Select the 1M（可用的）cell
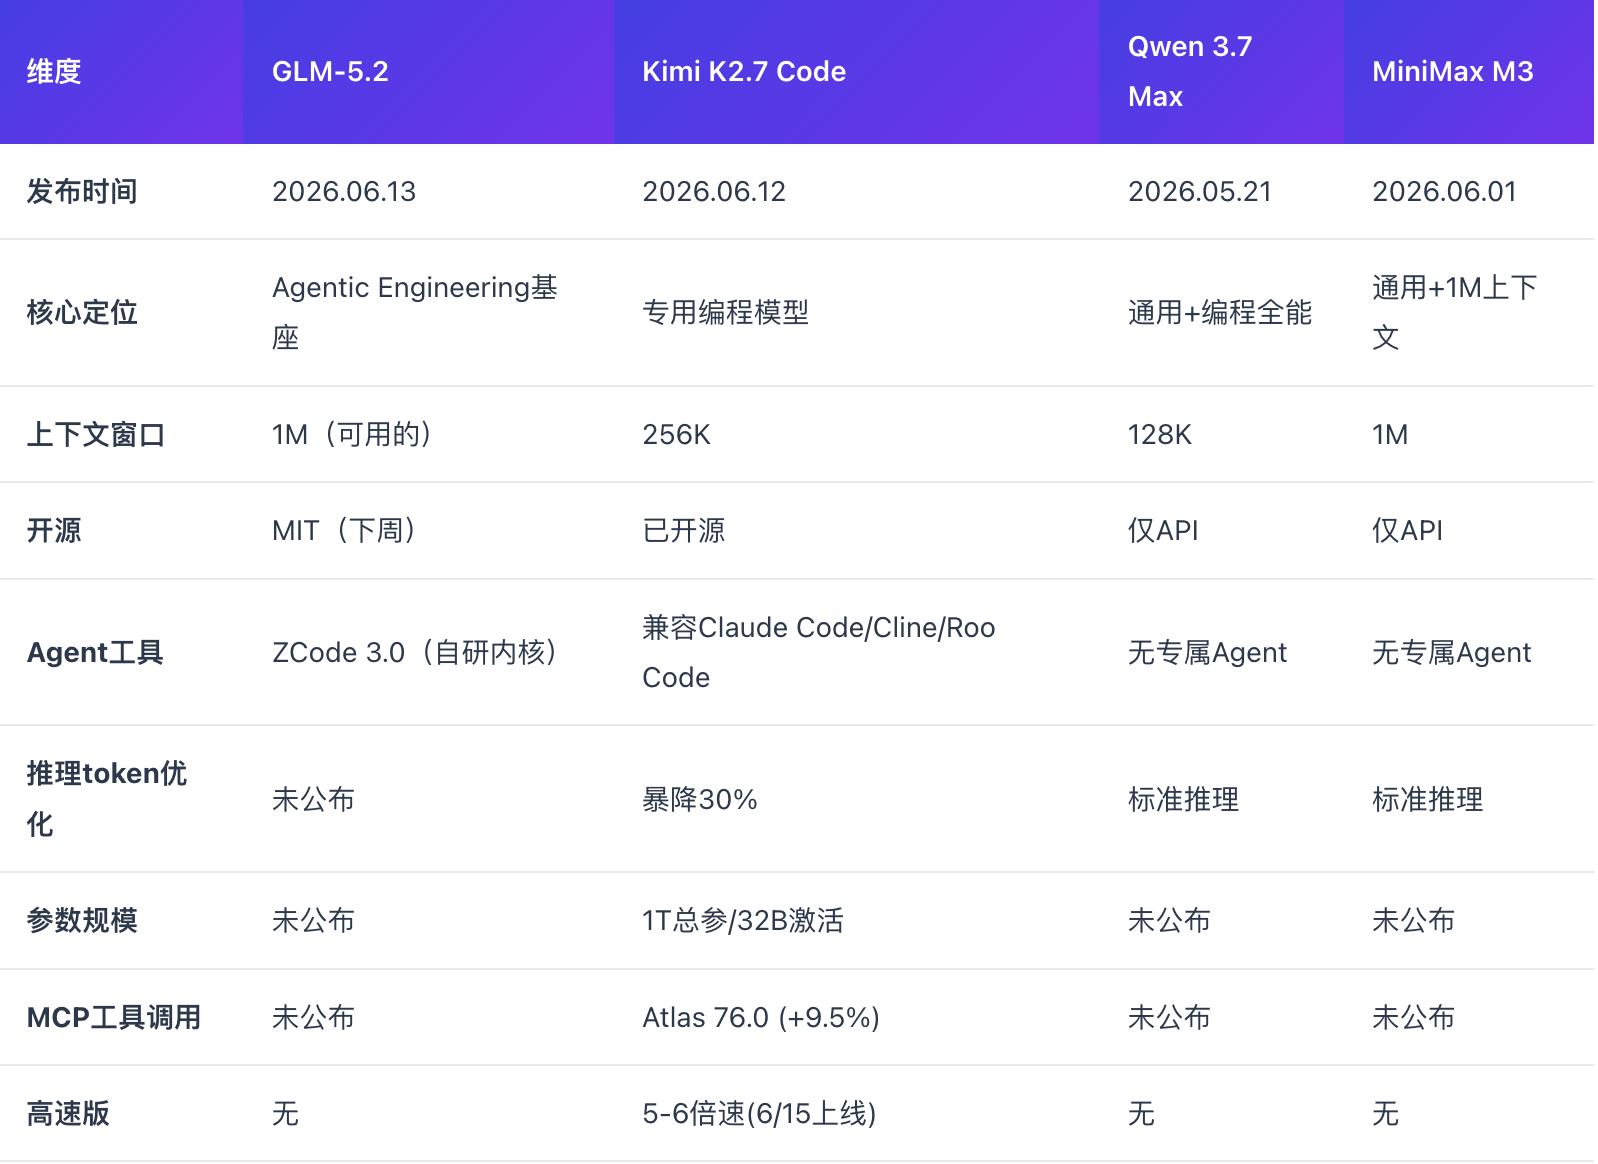This screenshot has width=1598, height=1164. point(352,435)
